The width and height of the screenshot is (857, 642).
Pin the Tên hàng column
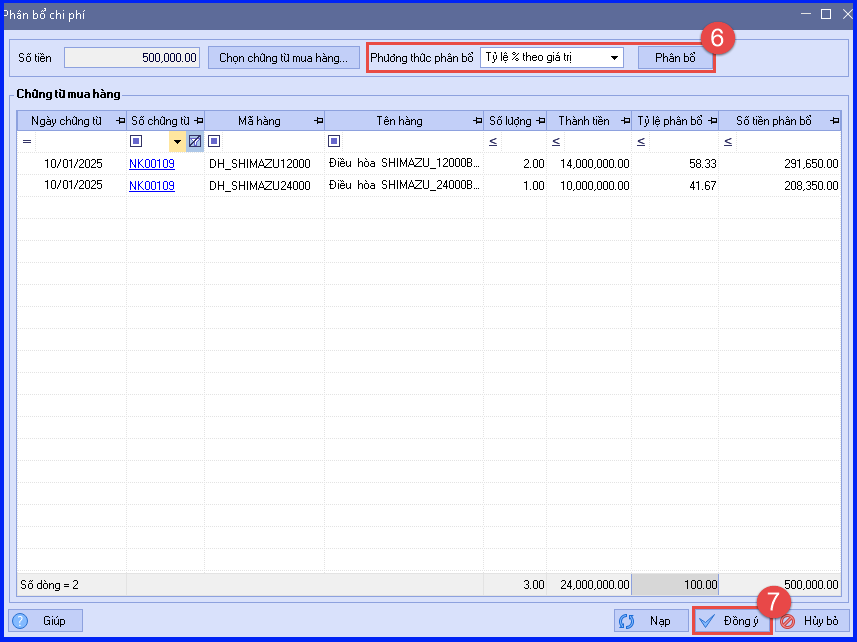pos(478,121)
